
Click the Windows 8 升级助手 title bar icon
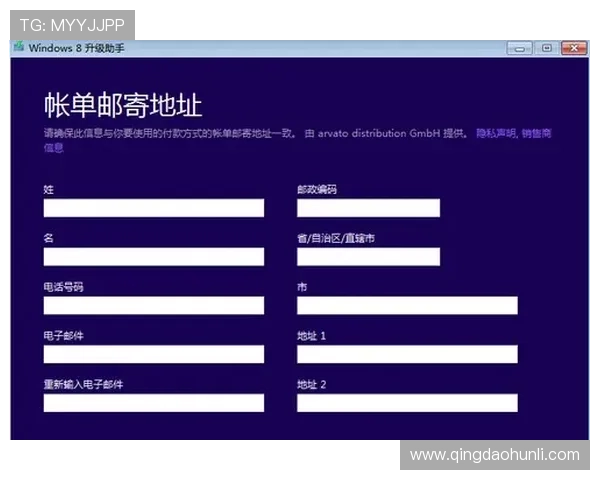(x=19, y=47)
